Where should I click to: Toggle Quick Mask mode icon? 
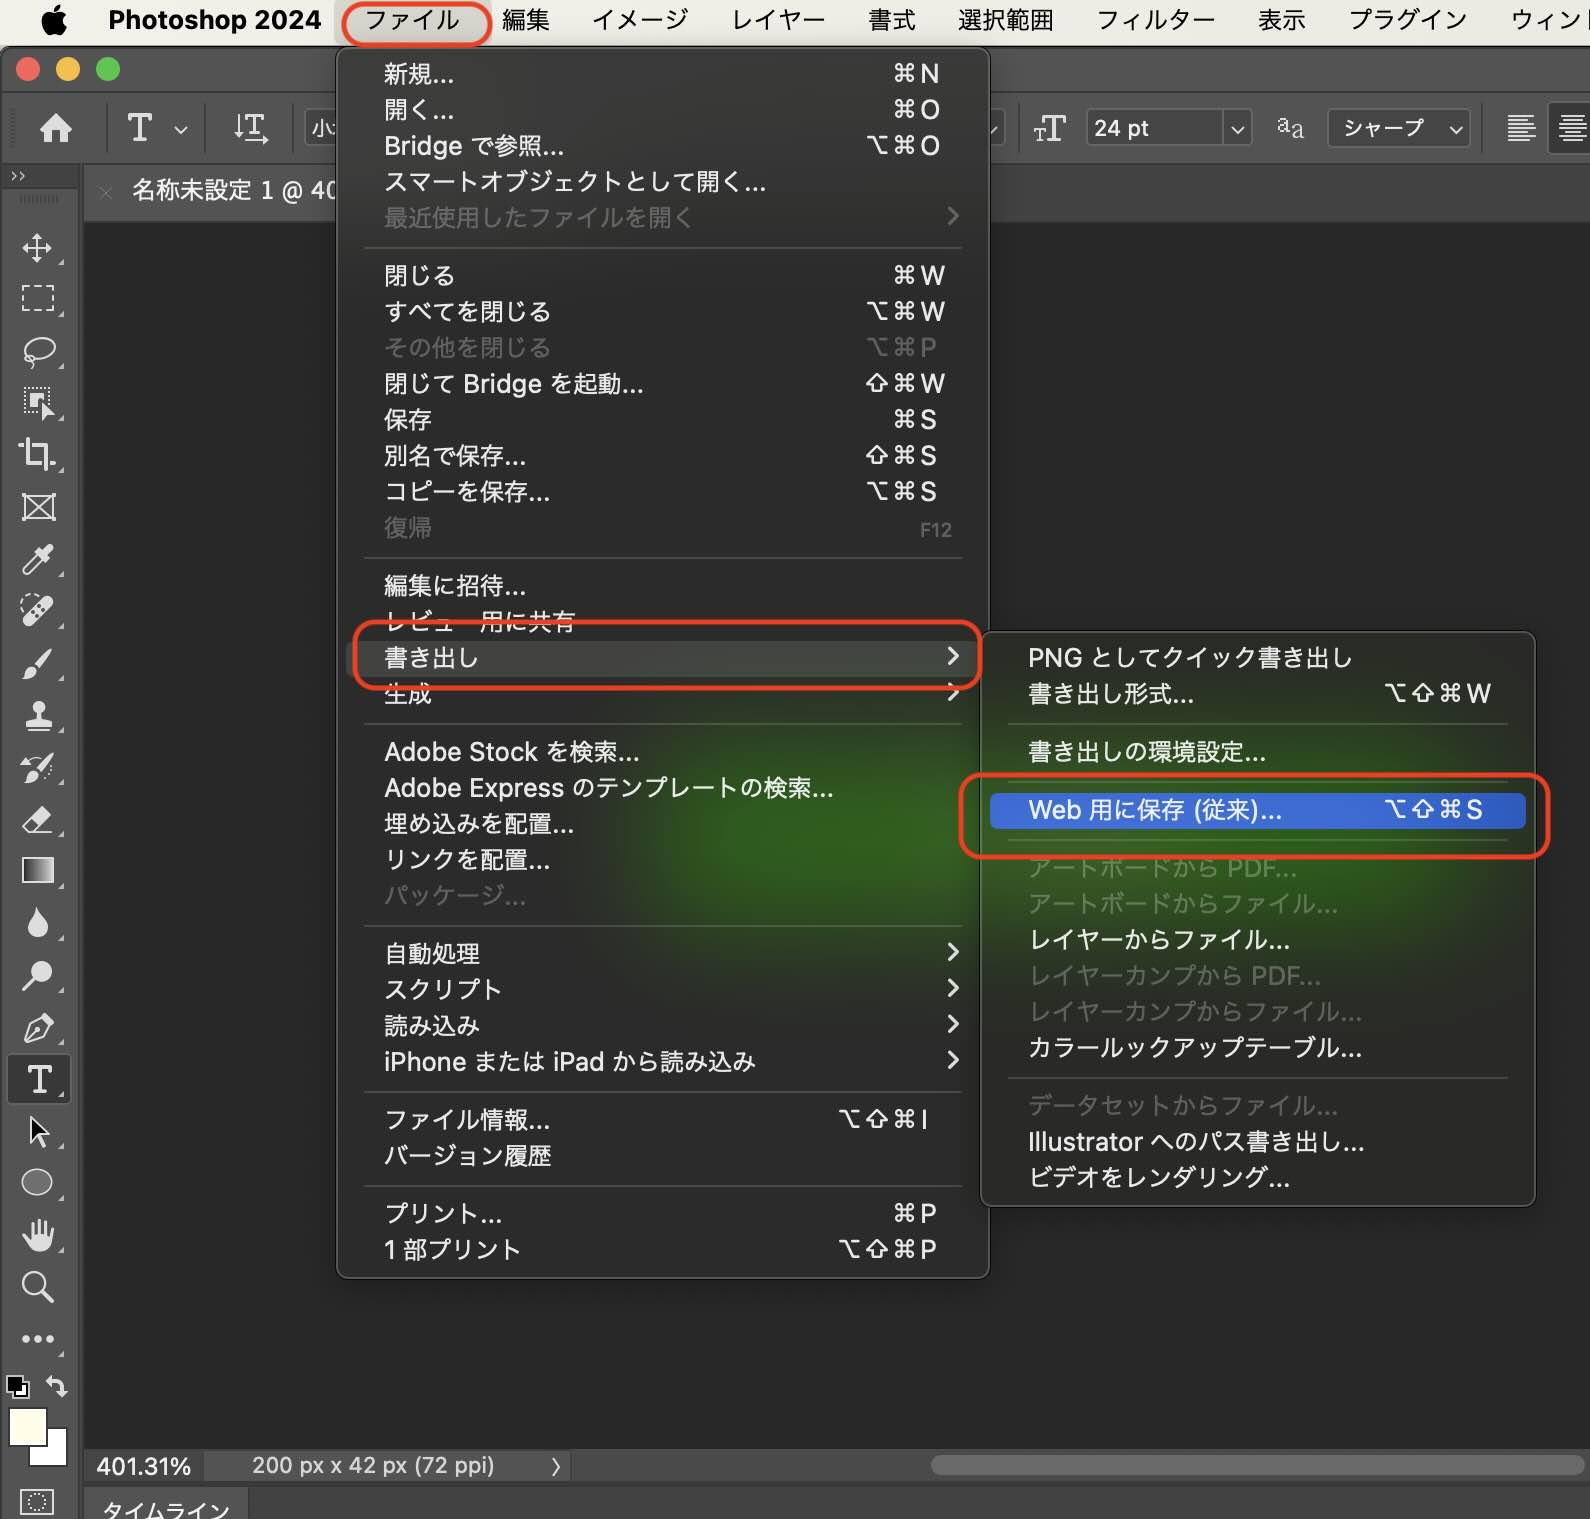37,1501
